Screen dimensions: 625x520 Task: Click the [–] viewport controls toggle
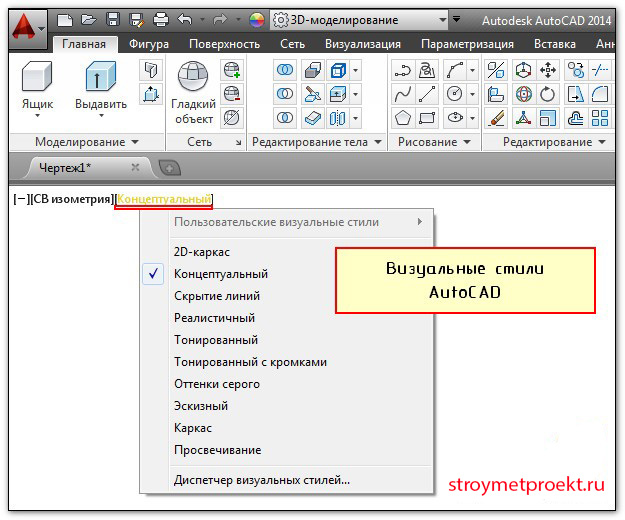[x=22, y=199]
